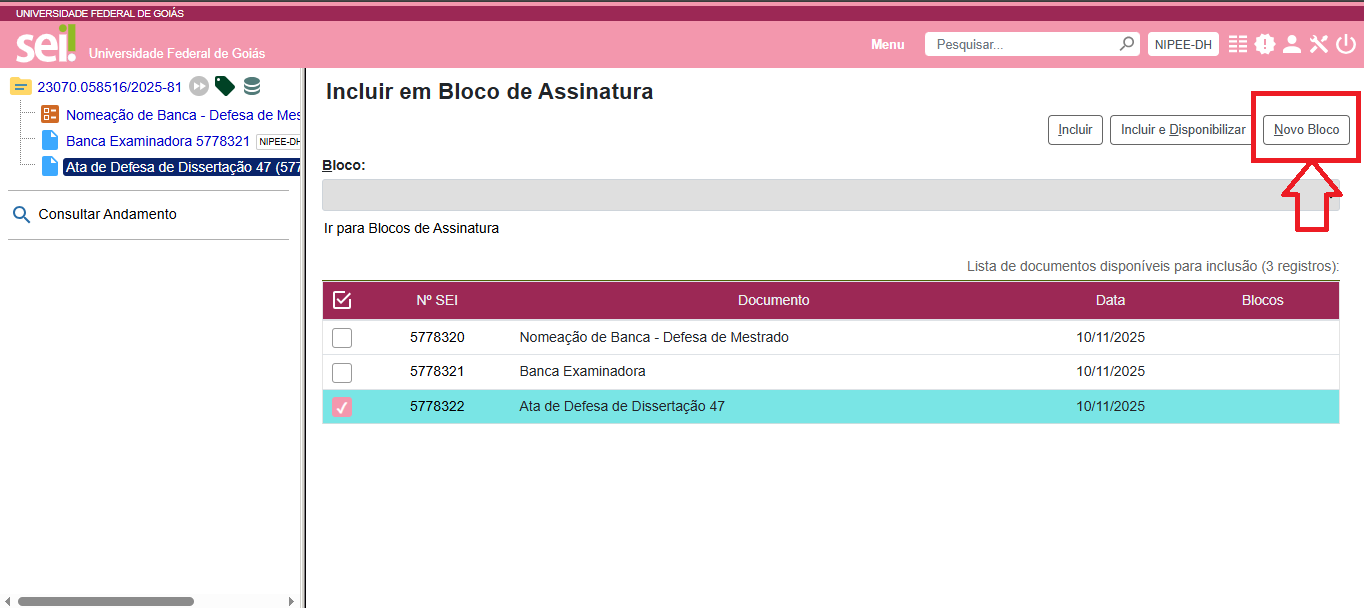Click the form icon of Nomeação de Banca
This screenshot has width=1364, height=608.
click(x=49, y=113)
